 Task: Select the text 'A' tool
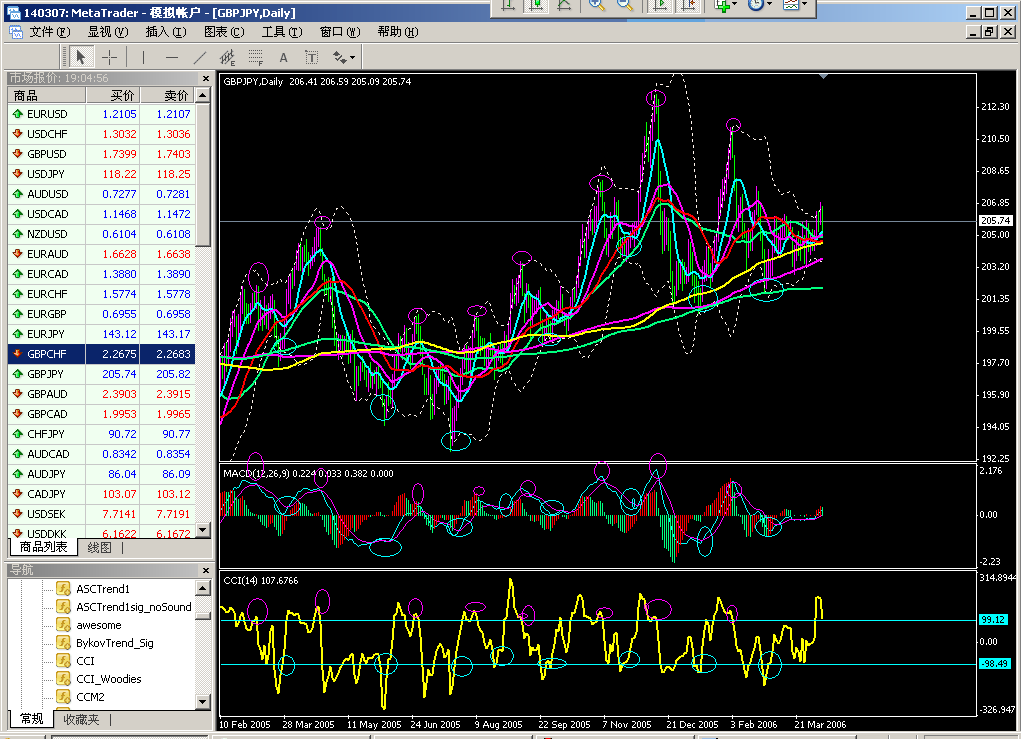pyautogui.click(x=283, y=57)
